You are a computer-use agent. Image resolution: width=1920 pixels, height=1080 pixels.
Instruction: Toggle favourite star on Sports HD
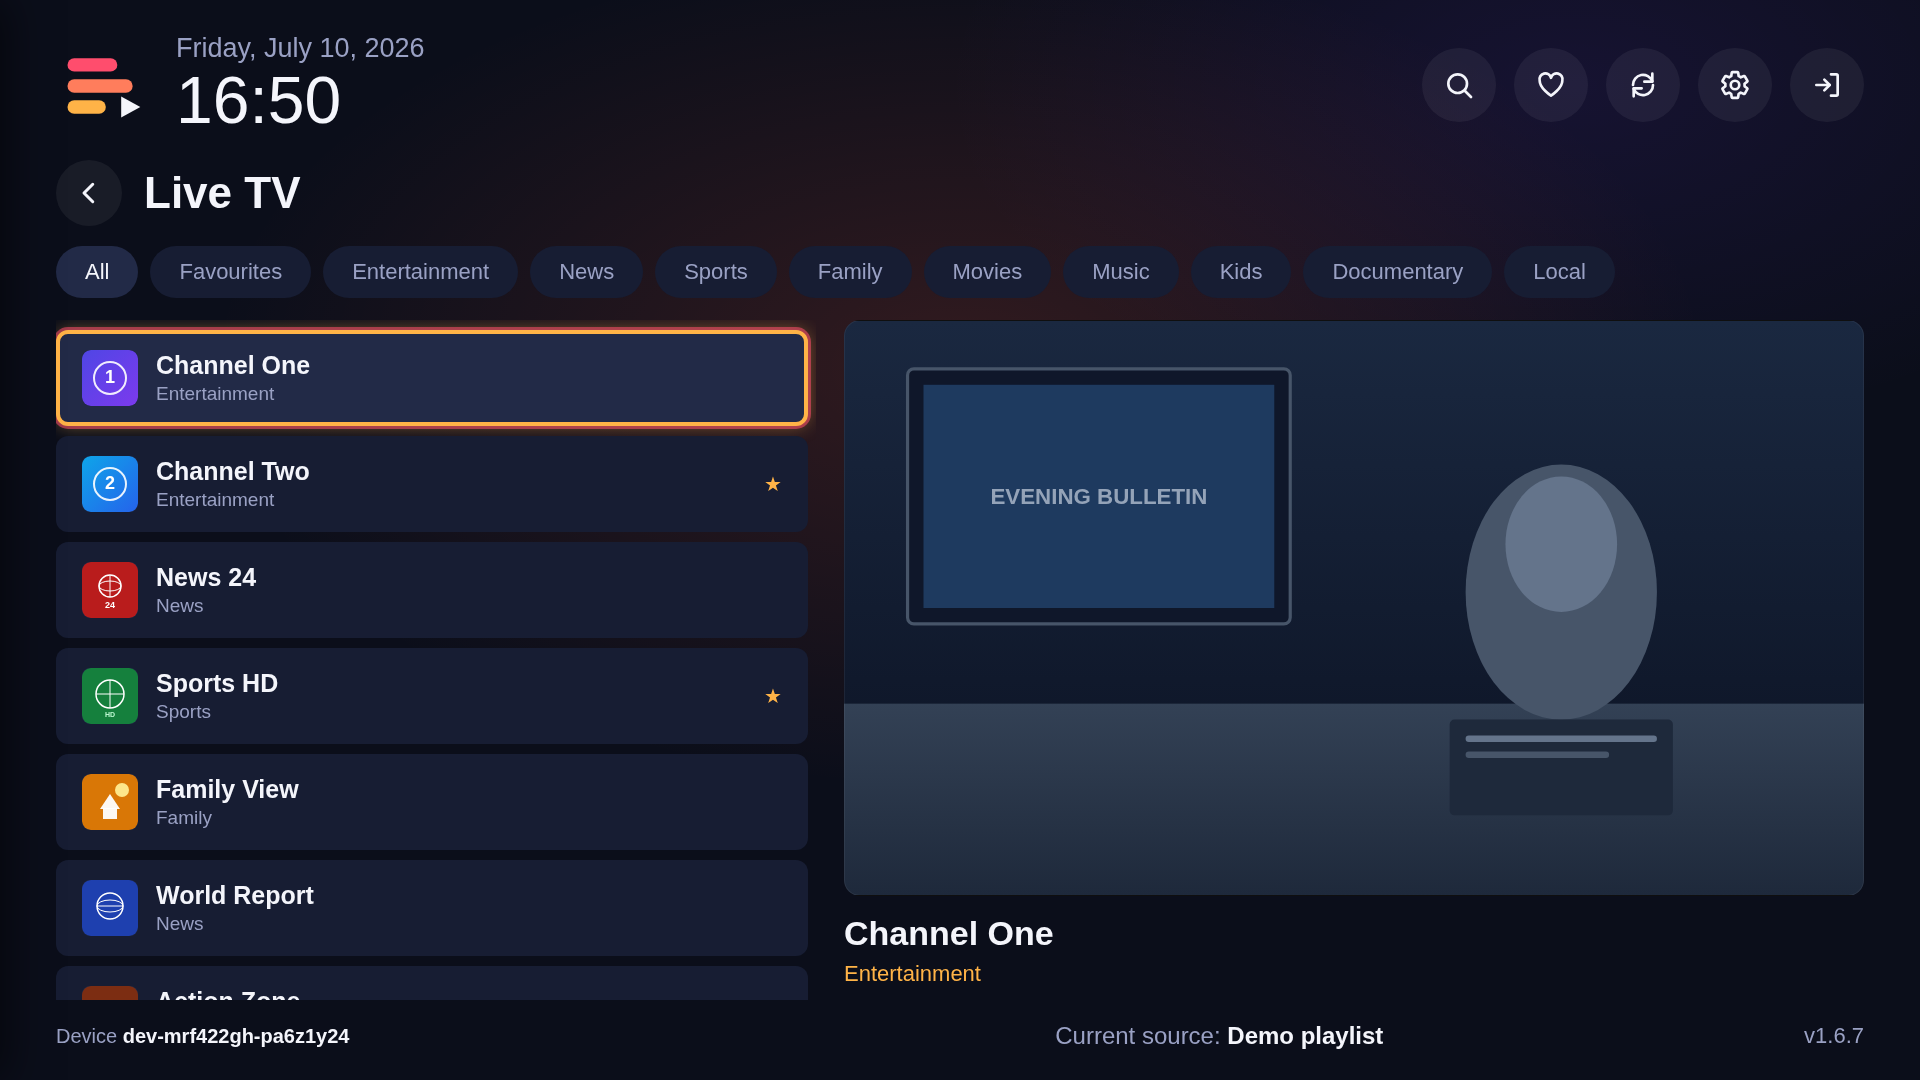point(772,696)
